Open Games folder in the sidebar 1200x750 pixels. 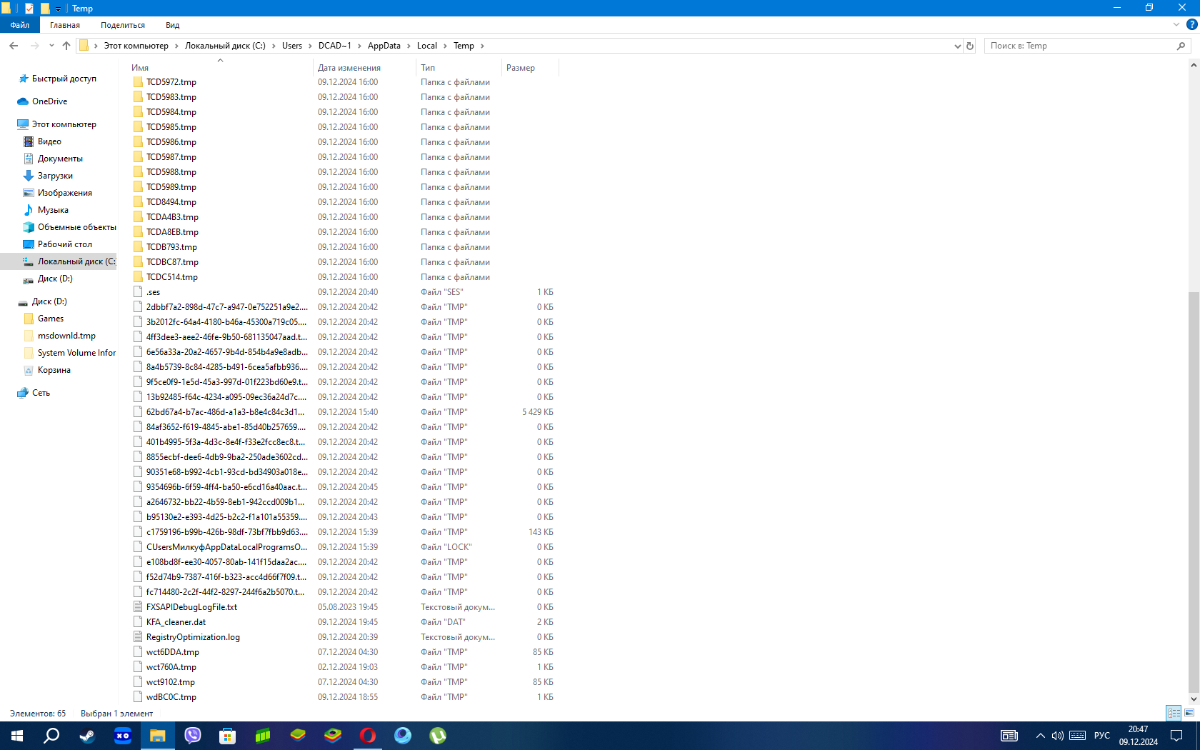50,319
